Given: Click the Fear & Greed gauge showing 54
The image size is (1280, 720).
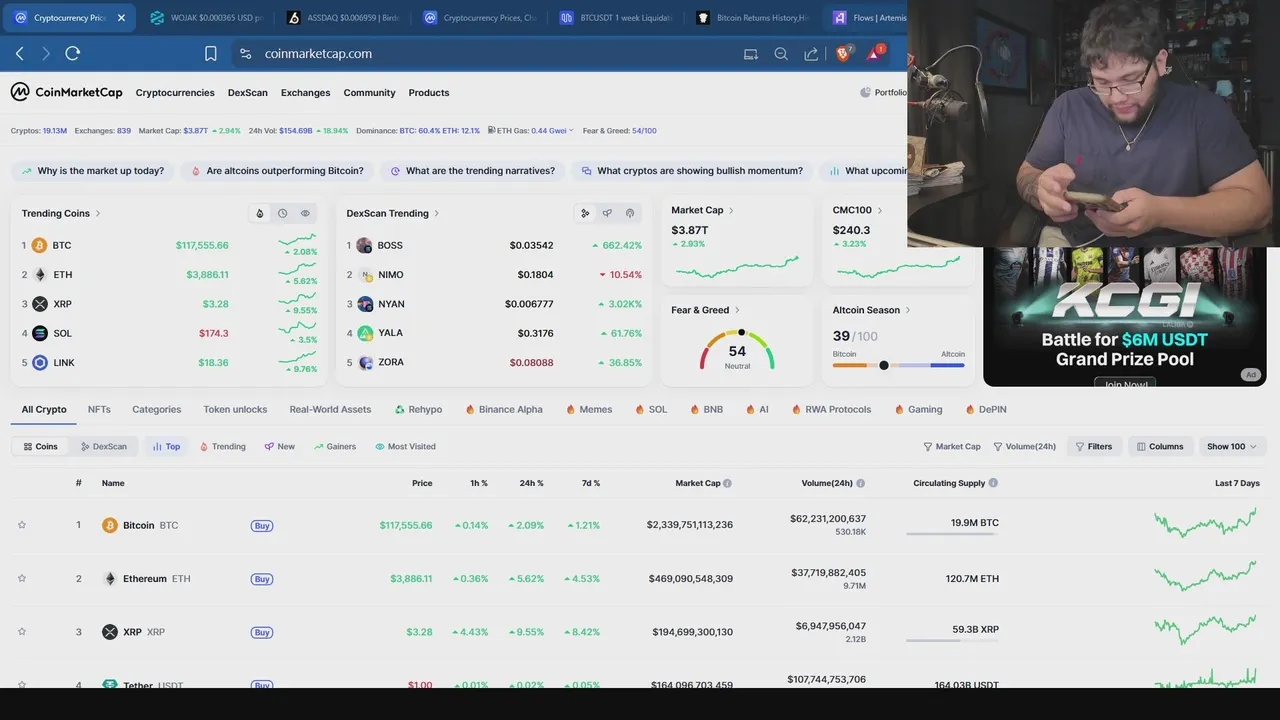Looking at the screenshot, I should [x=737, y=348].
